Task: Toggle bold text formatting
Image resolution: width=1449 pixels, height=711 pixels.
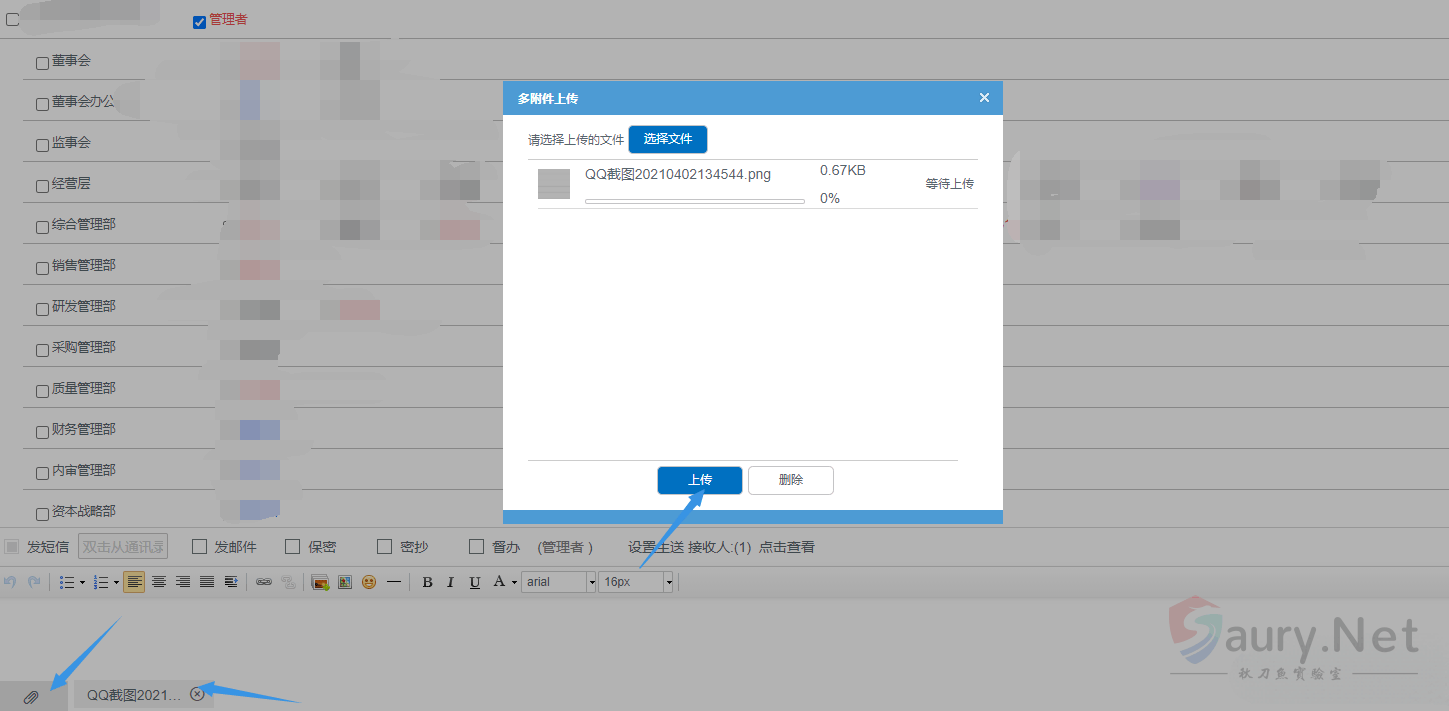Action: click(x=427, y=582)
